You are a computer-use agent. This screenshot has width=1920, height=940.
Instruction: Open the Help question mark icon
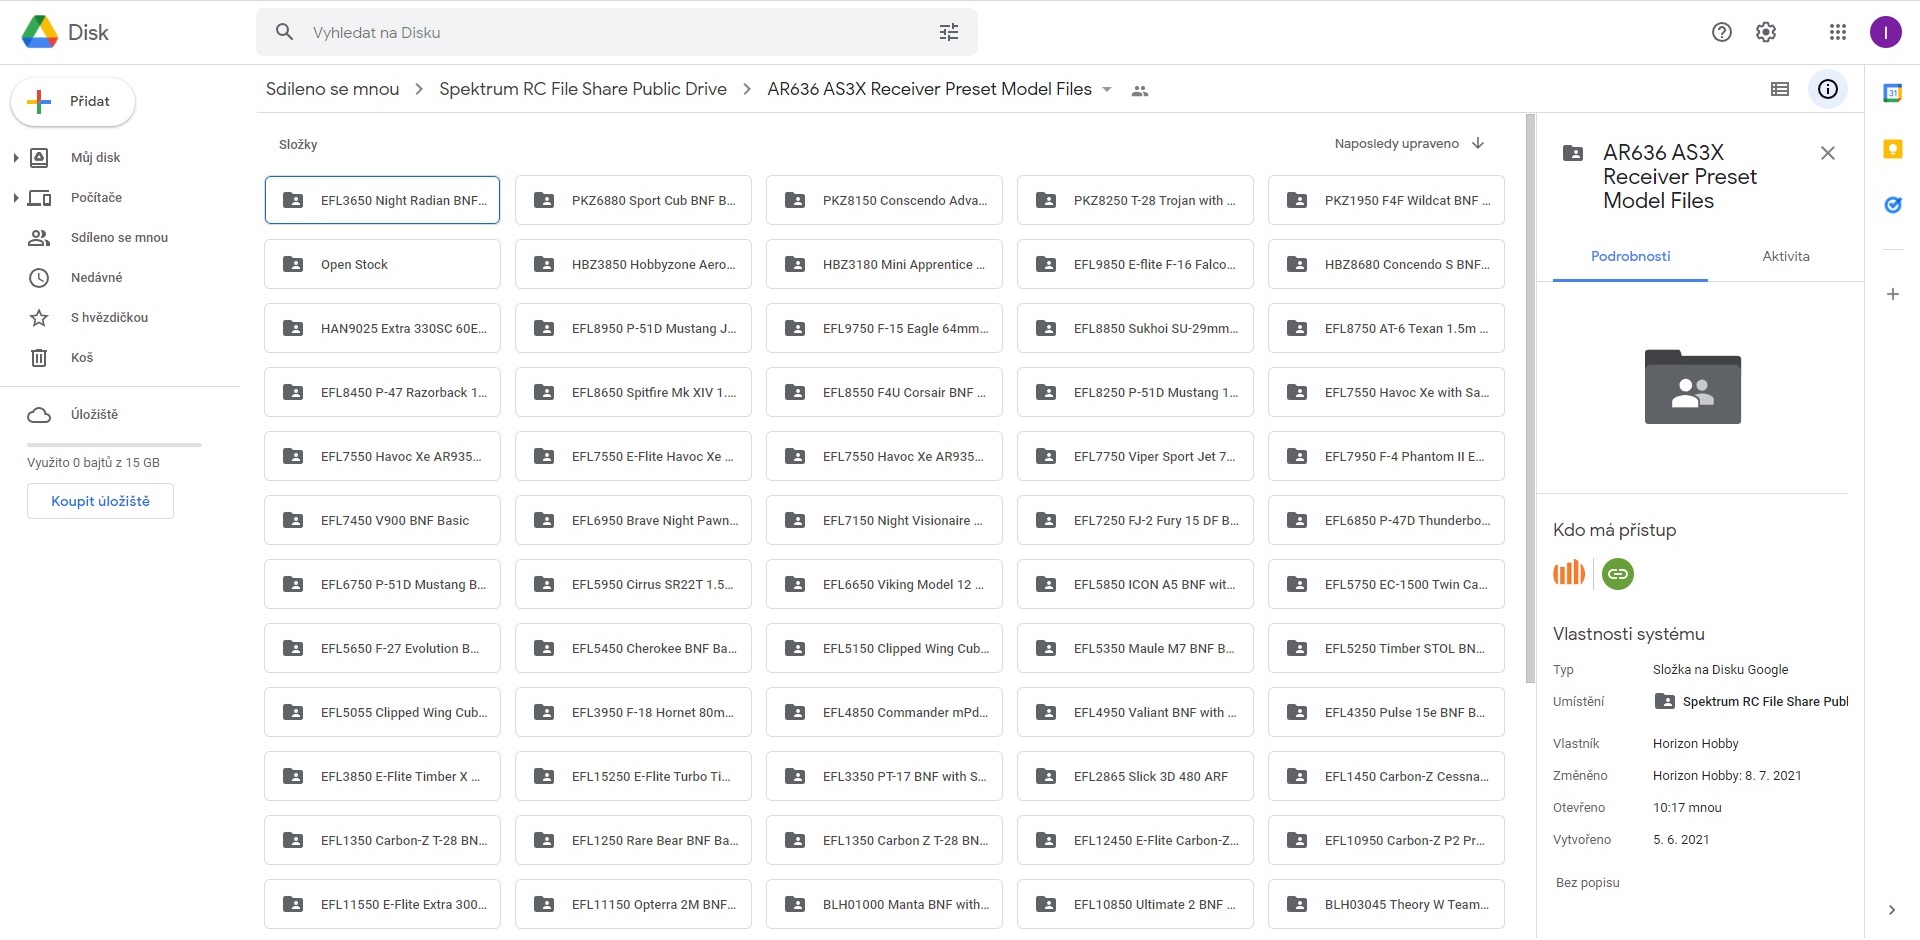(x=1721, y=33)
